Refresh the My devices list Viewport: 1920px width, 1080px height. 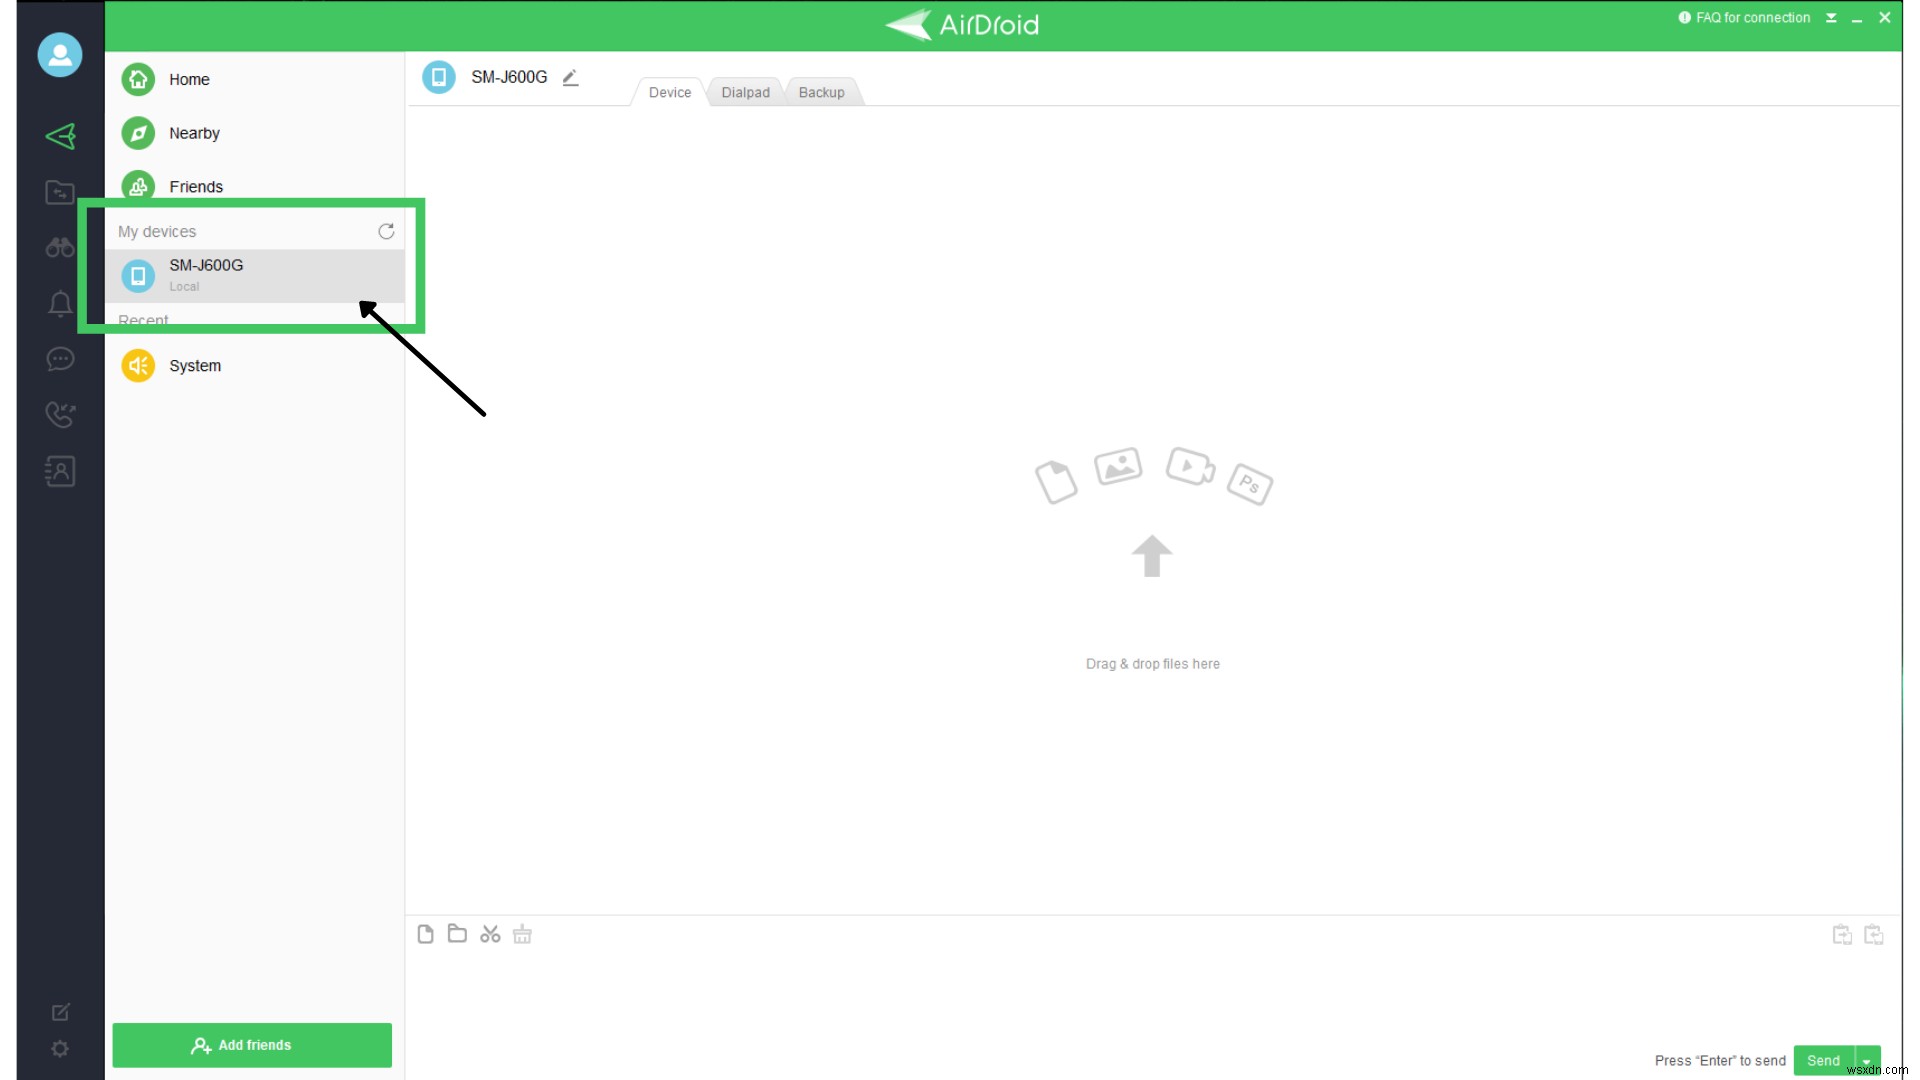[x=386, y=231]
